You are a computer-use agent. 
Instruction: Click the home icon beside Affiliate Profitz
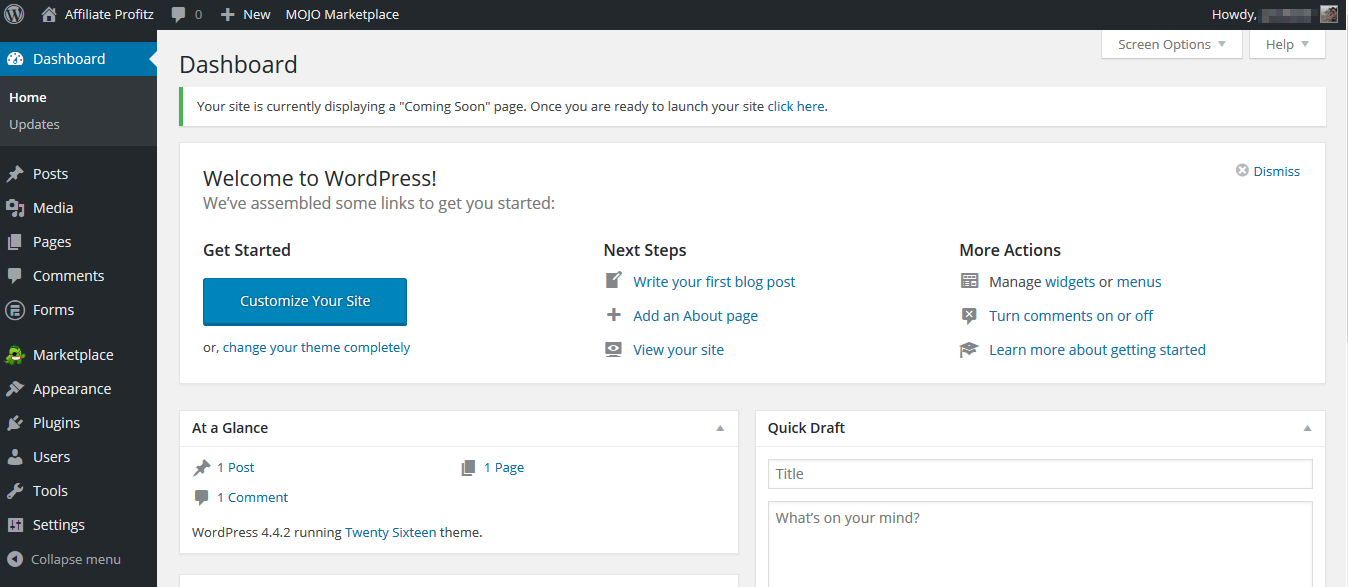tap(49, 14)
